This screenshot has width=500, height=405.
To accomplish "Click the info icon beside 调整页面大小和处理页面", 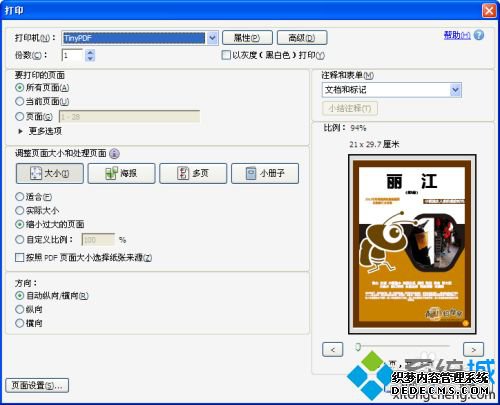I will tap(114, 154).
